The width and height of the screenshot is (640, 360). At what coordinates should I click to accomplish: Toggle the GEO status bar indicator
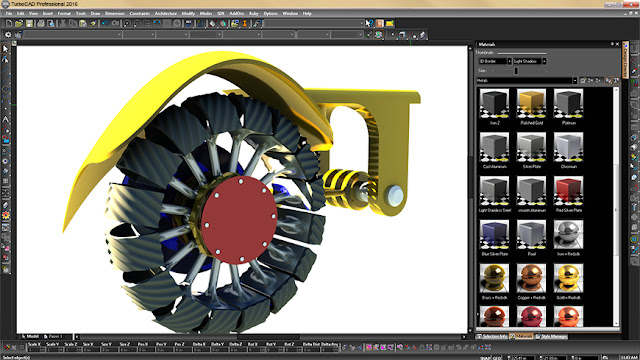tap(497, 358)
